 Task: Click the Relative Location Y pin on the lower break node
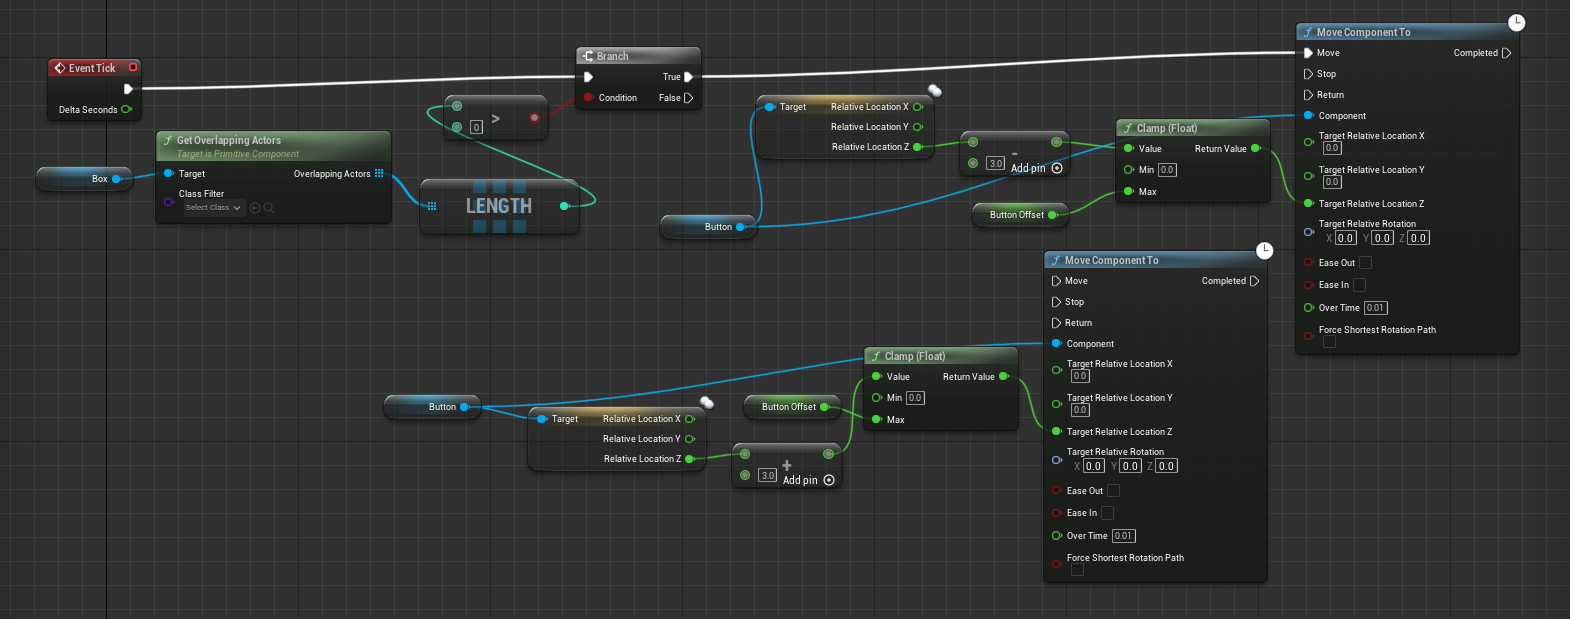tap(689, 439)
